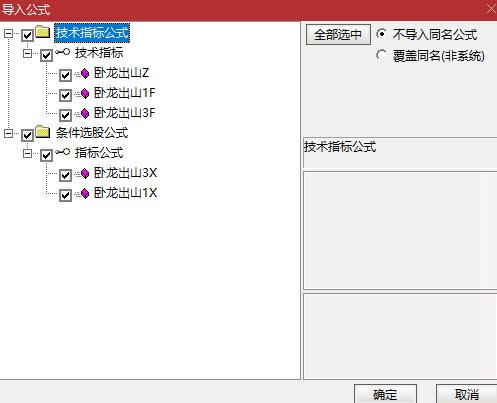Confirm import with the 确定 button

tap(385, 394)
